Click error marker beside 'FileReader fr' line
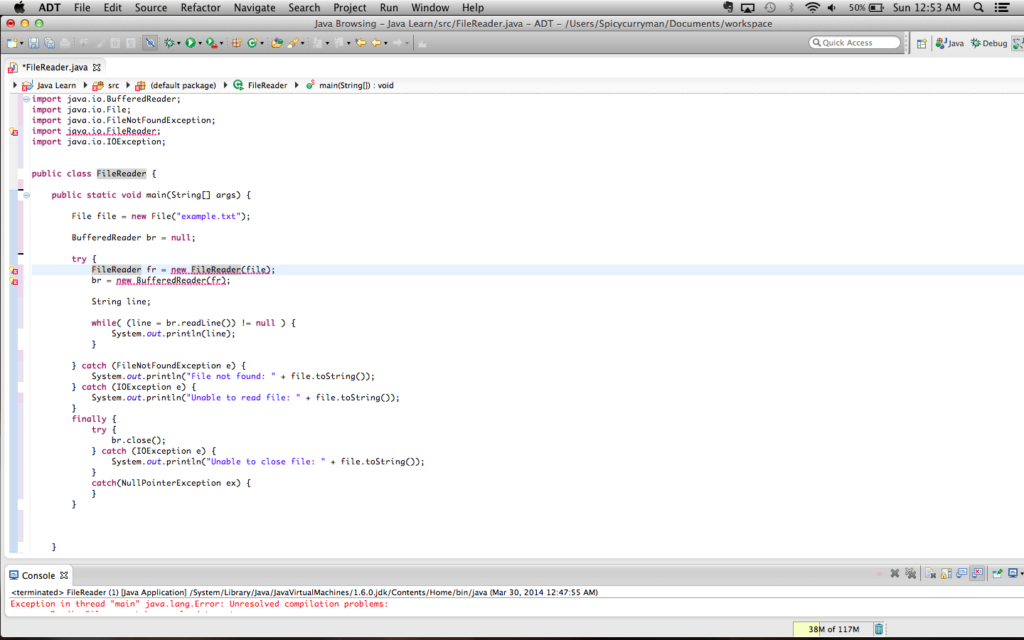Image resolution: width=1024 pixels, height=640 pixels. [14, 270]
